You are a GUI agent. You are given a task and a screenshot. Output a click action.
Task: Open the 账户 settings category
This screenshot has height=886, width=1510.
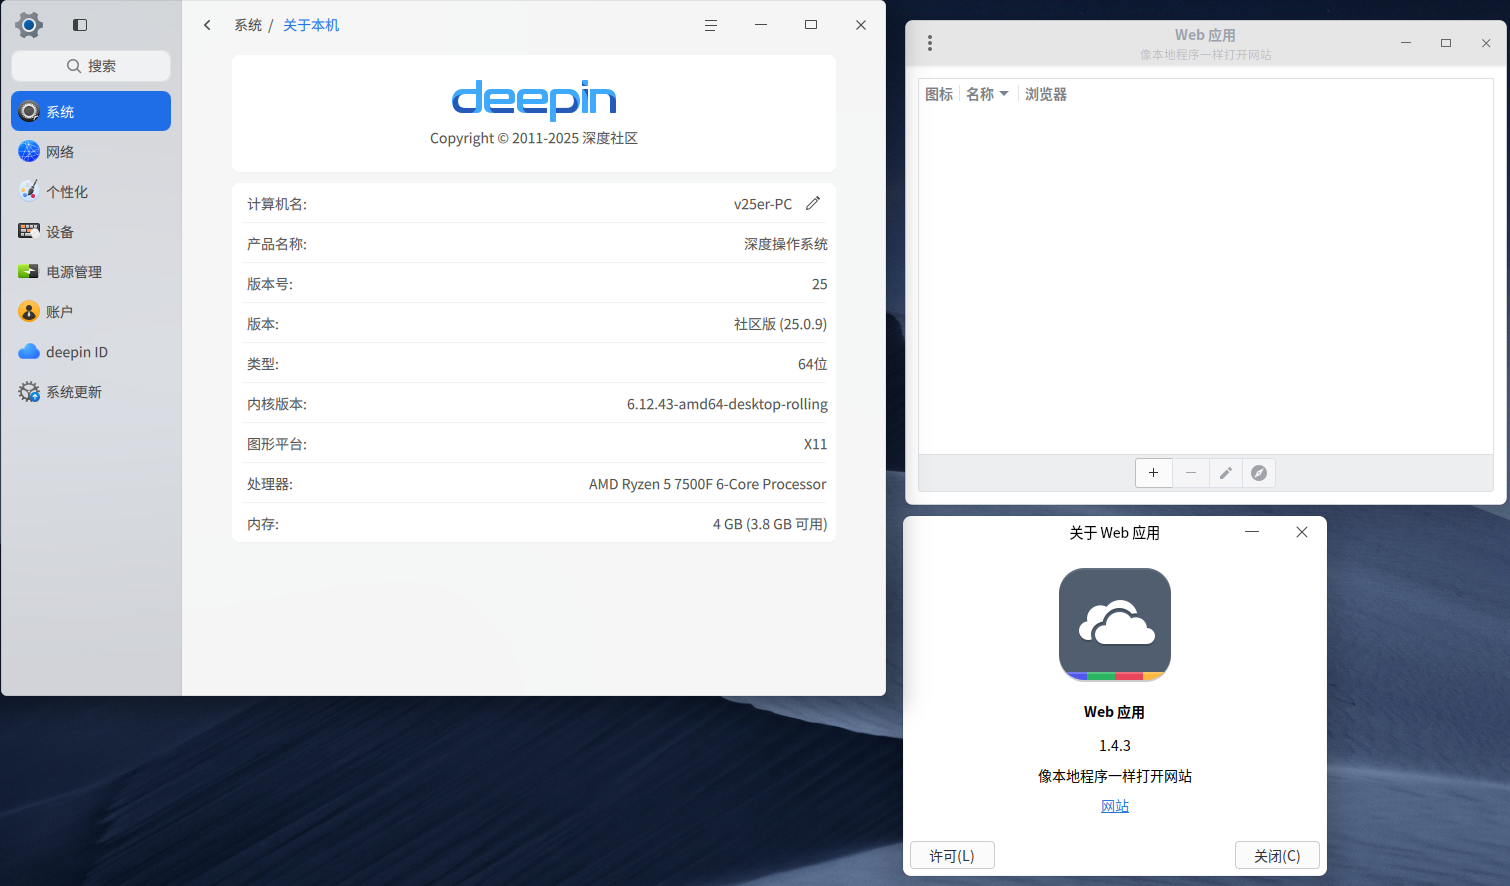coord(91,311)
